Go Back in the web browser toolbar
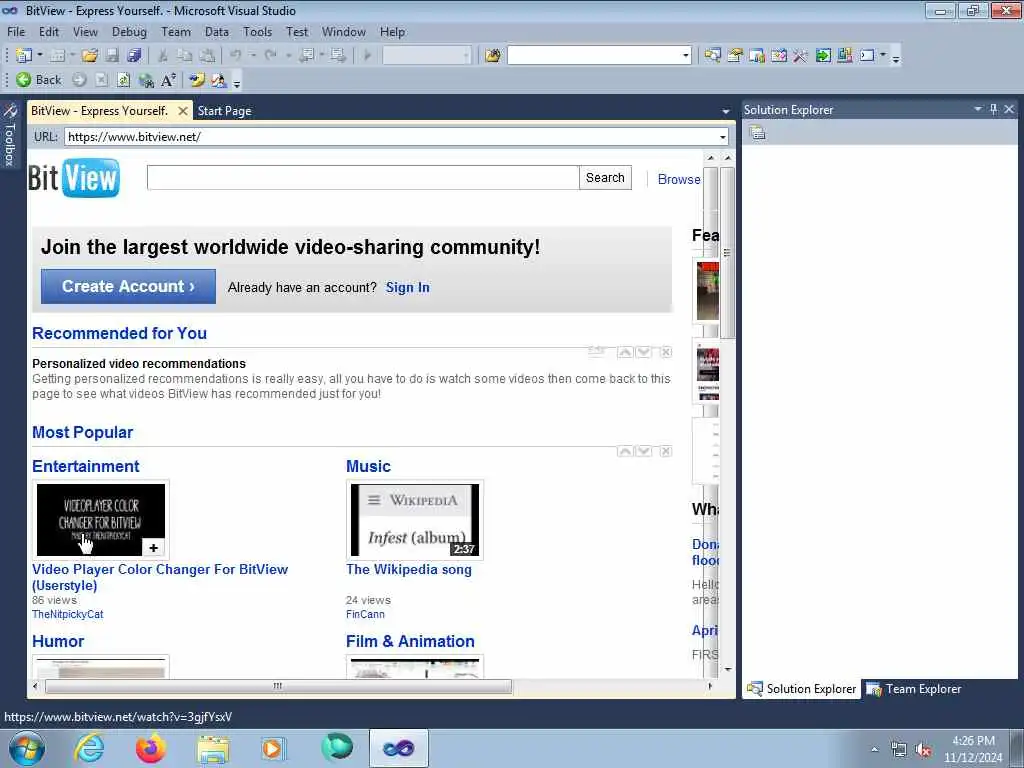The width and height of the screenshot is (1024, 768). [x=39, y=80]
